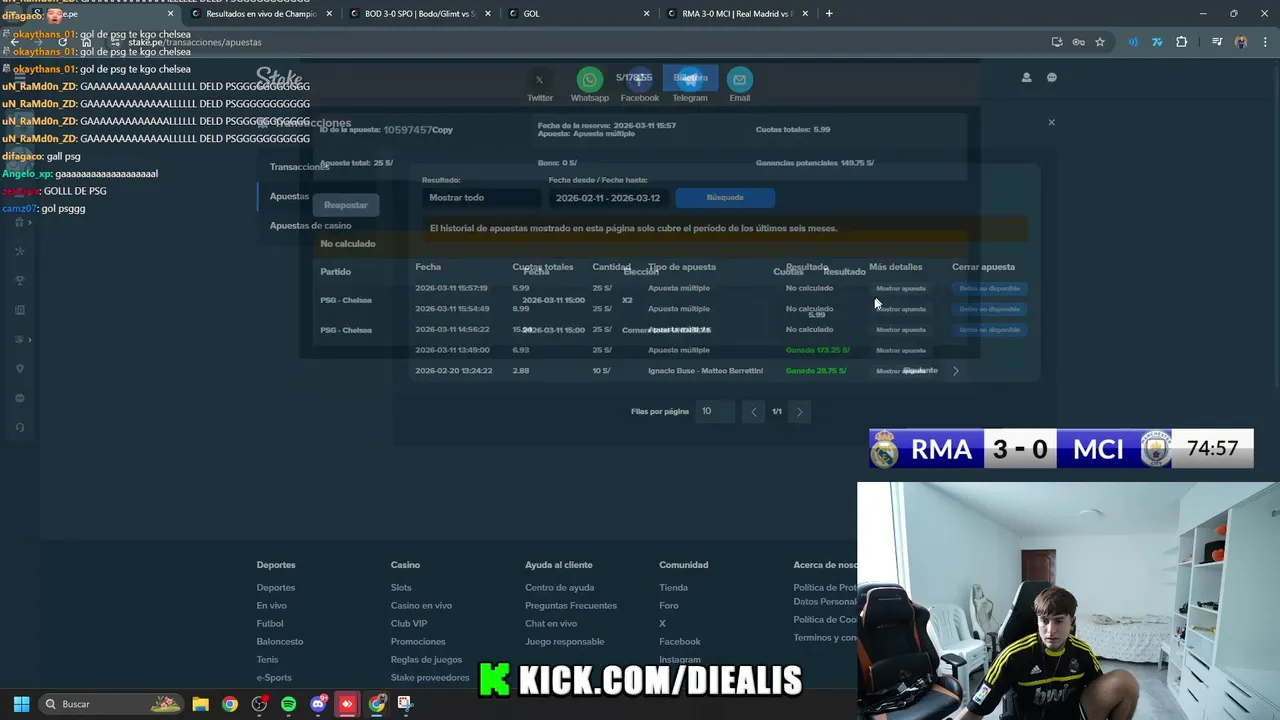Open the Filas por página dropdown
The image size is (1280, 720).
pyautogui.click(x=715, y=411)
